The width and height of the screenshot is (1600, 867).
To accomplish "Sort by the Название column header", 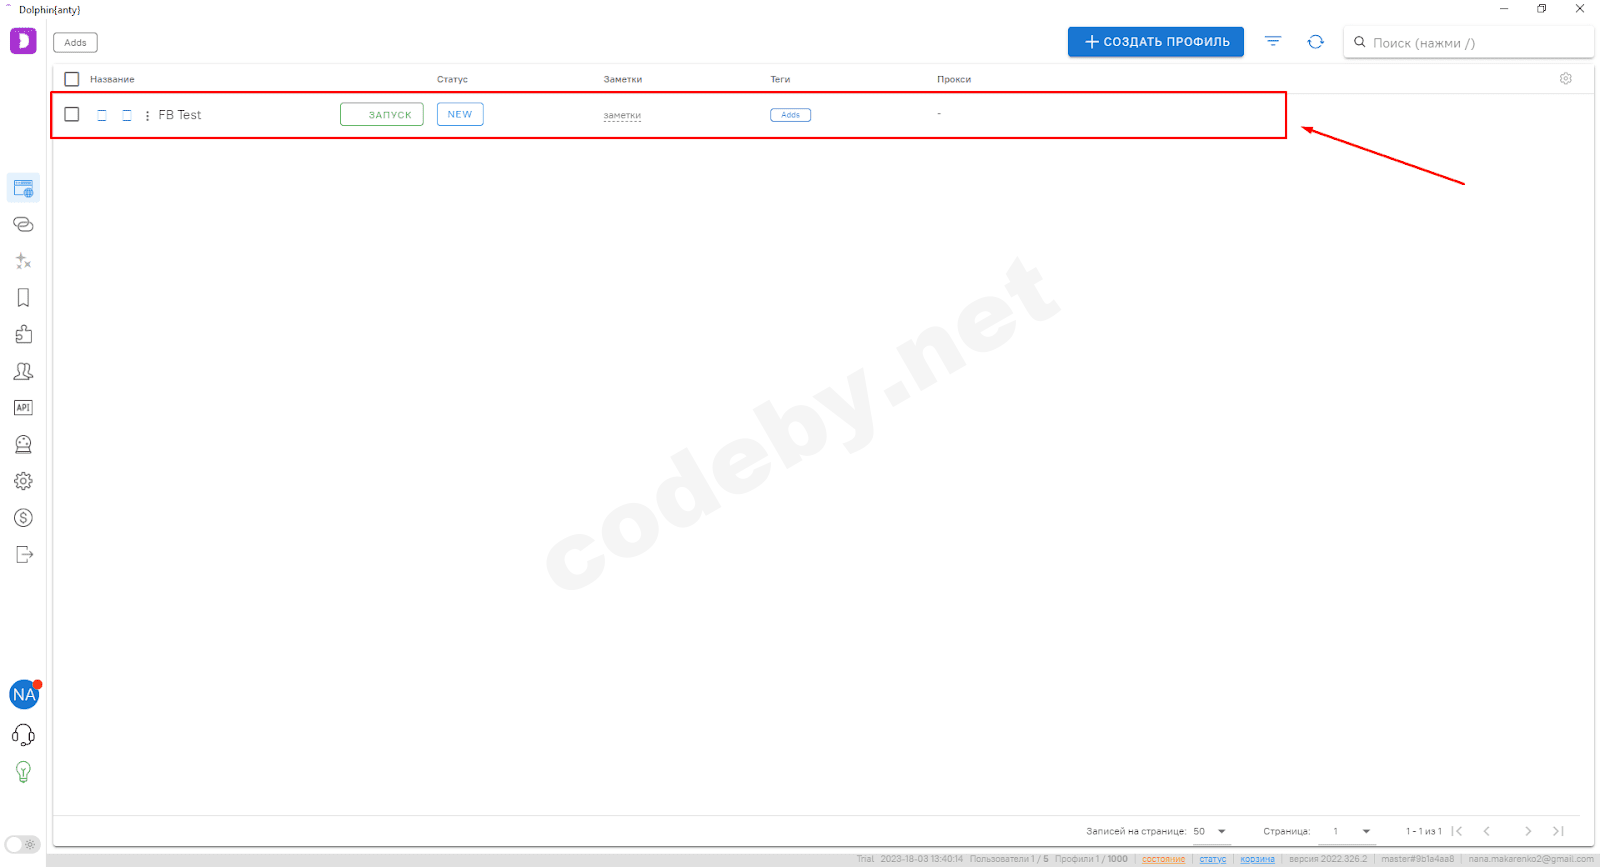I will pyautogui.click(x=112, y=79).
